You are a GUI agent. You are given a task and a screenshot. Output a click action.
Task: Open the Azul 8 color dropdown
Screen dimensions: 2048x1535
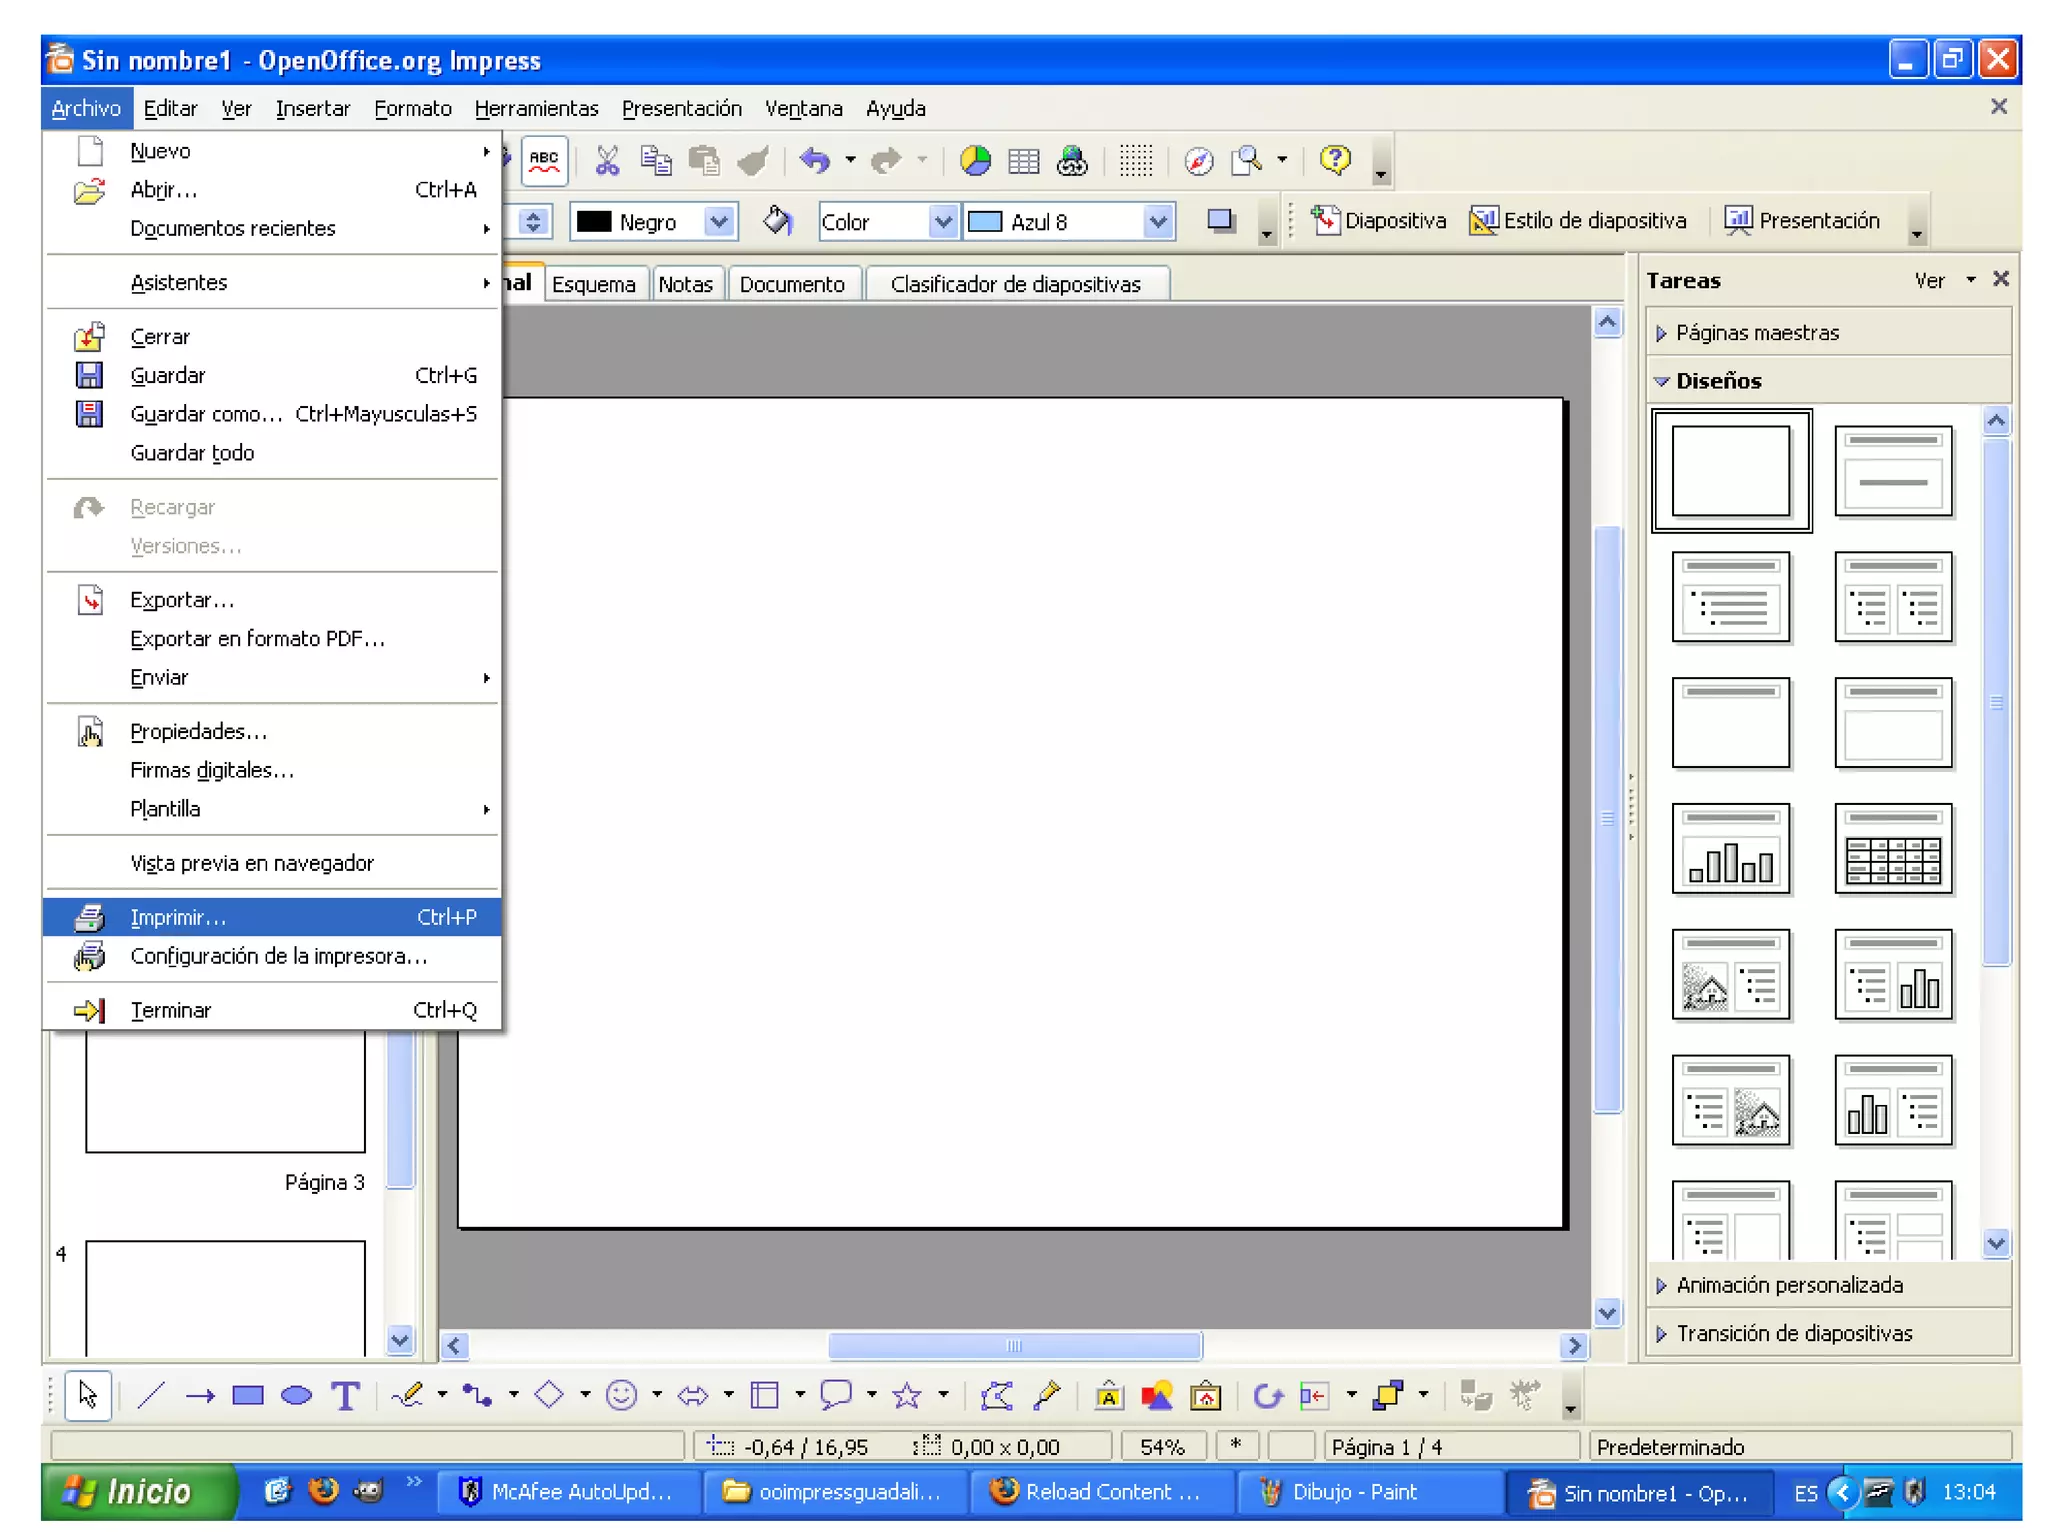pos(1157,221)
